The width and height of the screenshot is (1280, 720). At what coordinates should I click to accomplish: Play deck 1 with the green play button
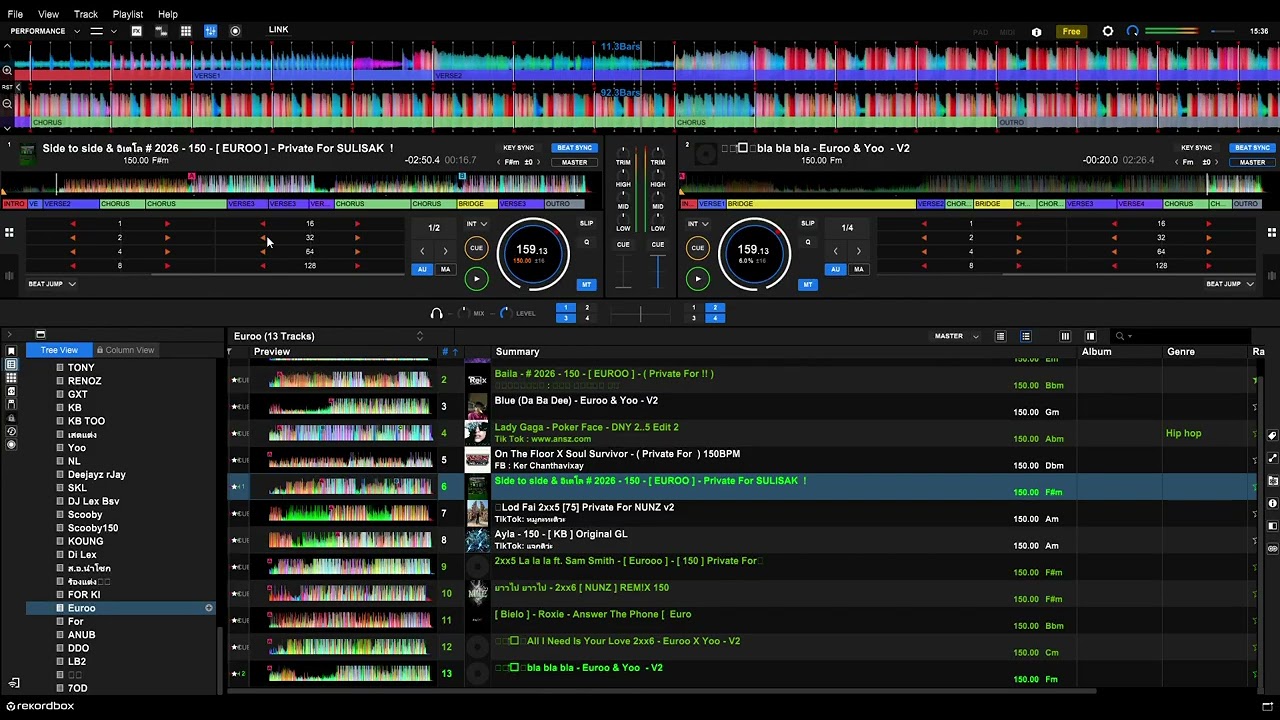click(x=476, y=279)
